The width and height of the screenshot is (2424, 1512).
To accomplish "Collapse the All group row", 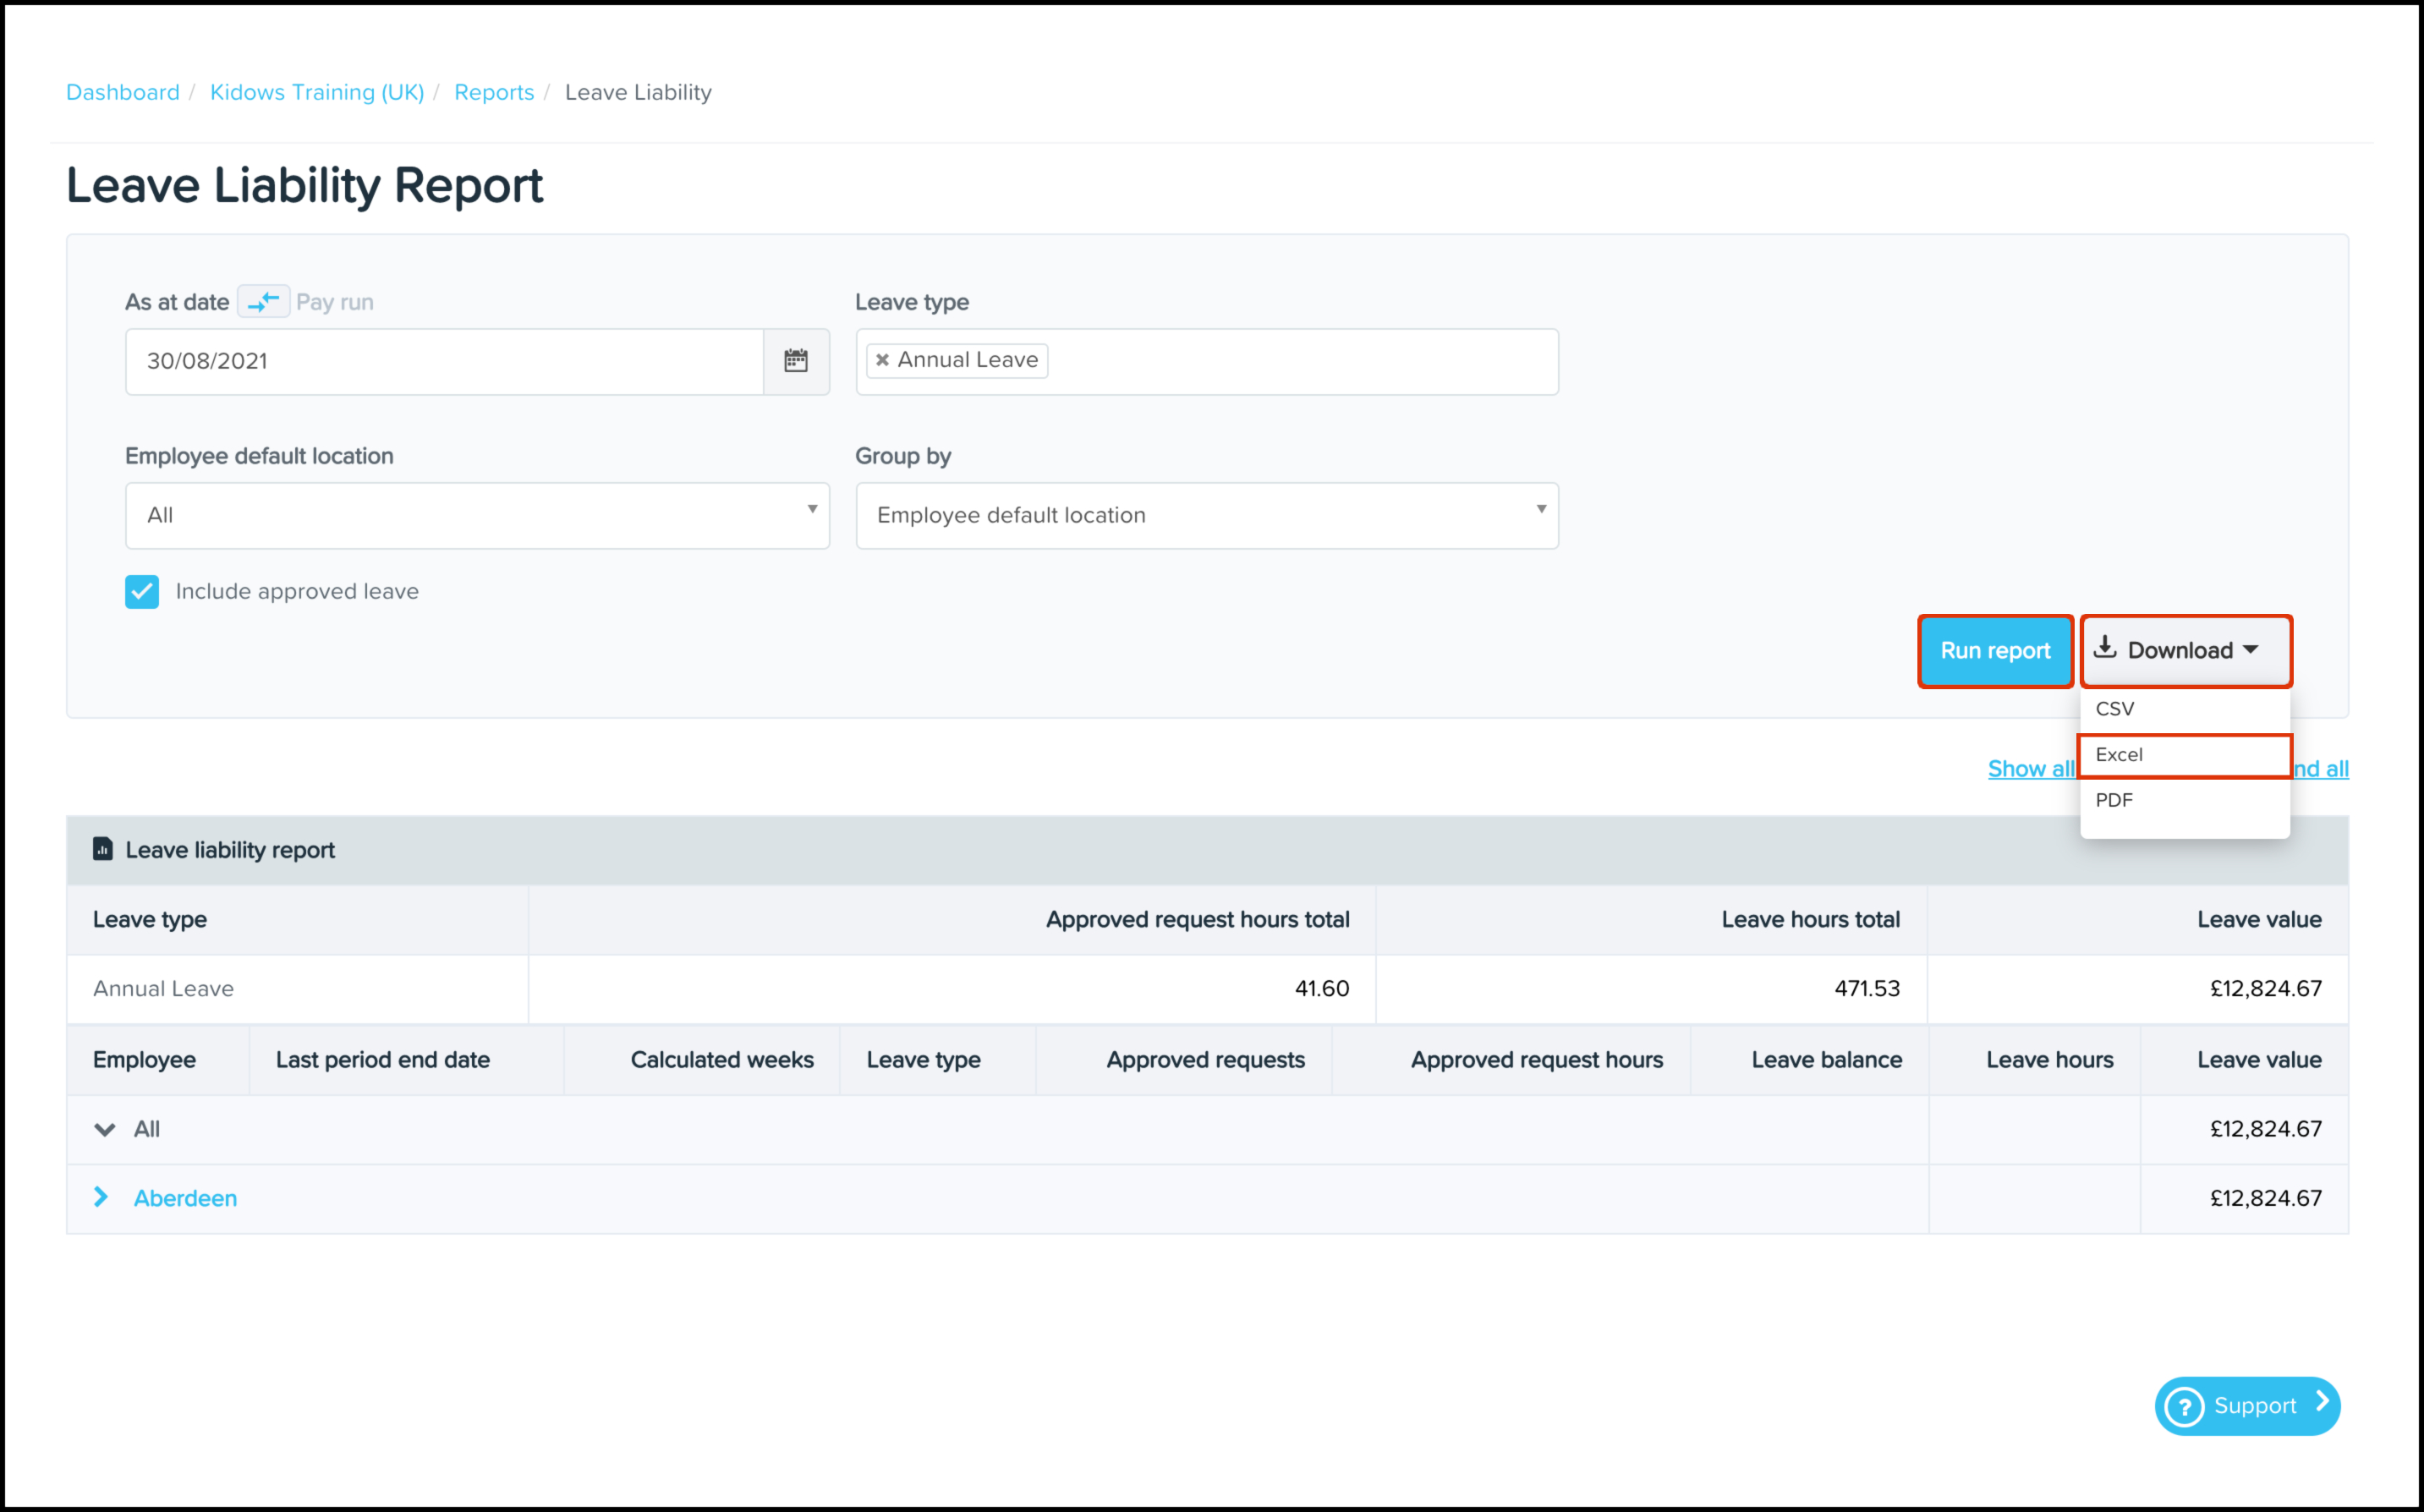I will (x=104, y=1129).
